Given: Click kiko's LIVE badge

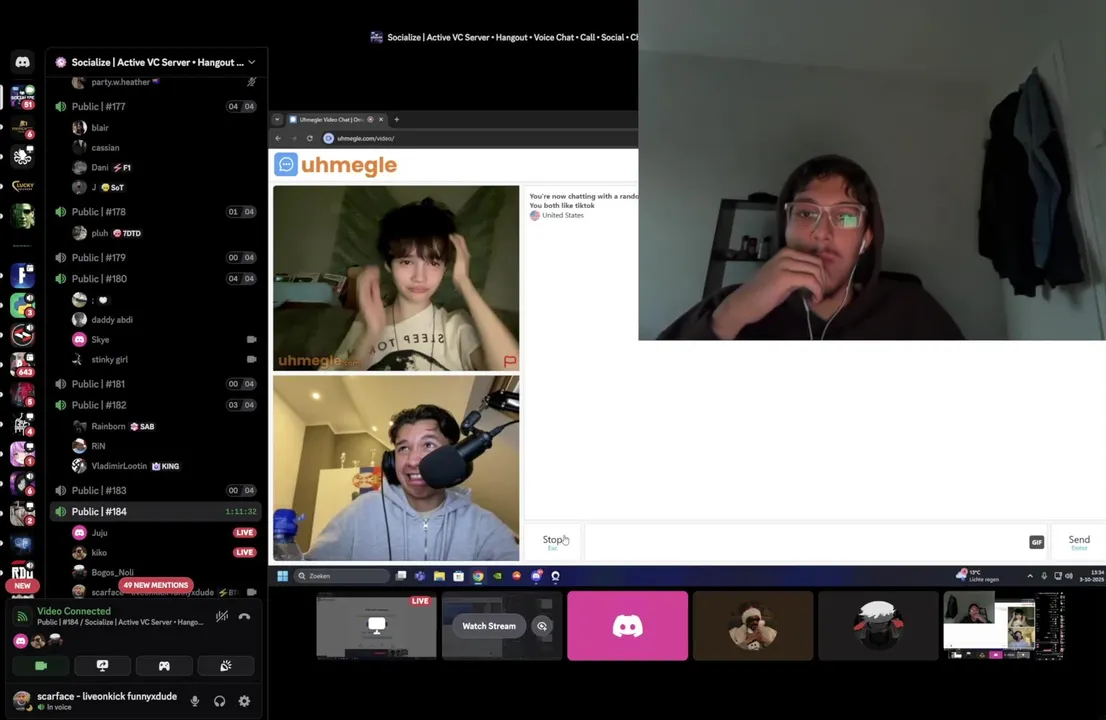Looking at the screenshot, I should 245,552.
